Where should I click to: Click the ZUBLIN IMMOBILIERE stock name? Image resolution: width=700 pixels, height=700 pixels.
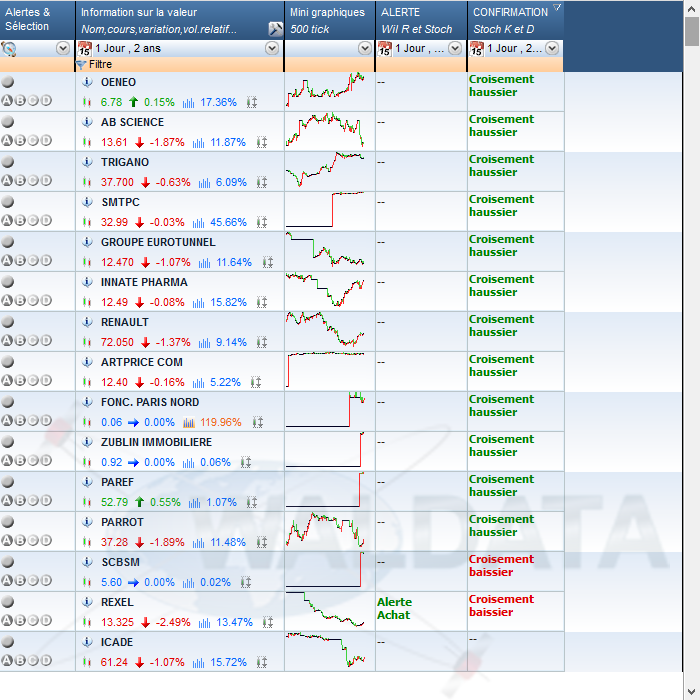[x=156, y=442]
